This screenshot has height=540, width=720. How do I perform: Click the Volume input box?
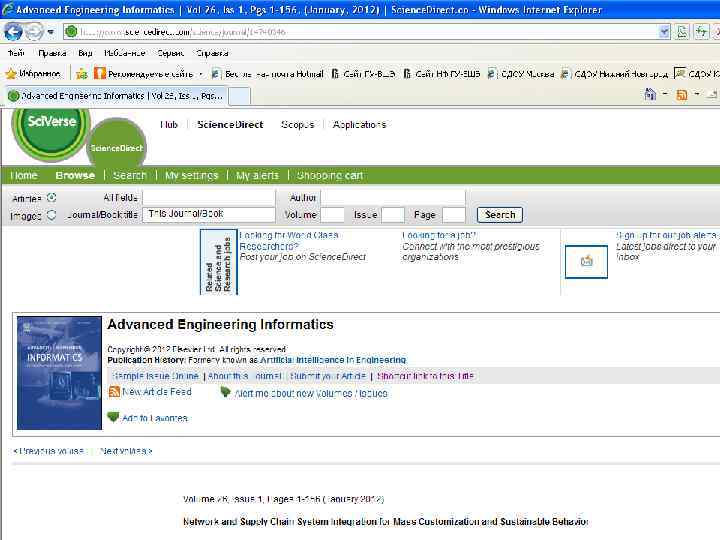tap(332, 214)
